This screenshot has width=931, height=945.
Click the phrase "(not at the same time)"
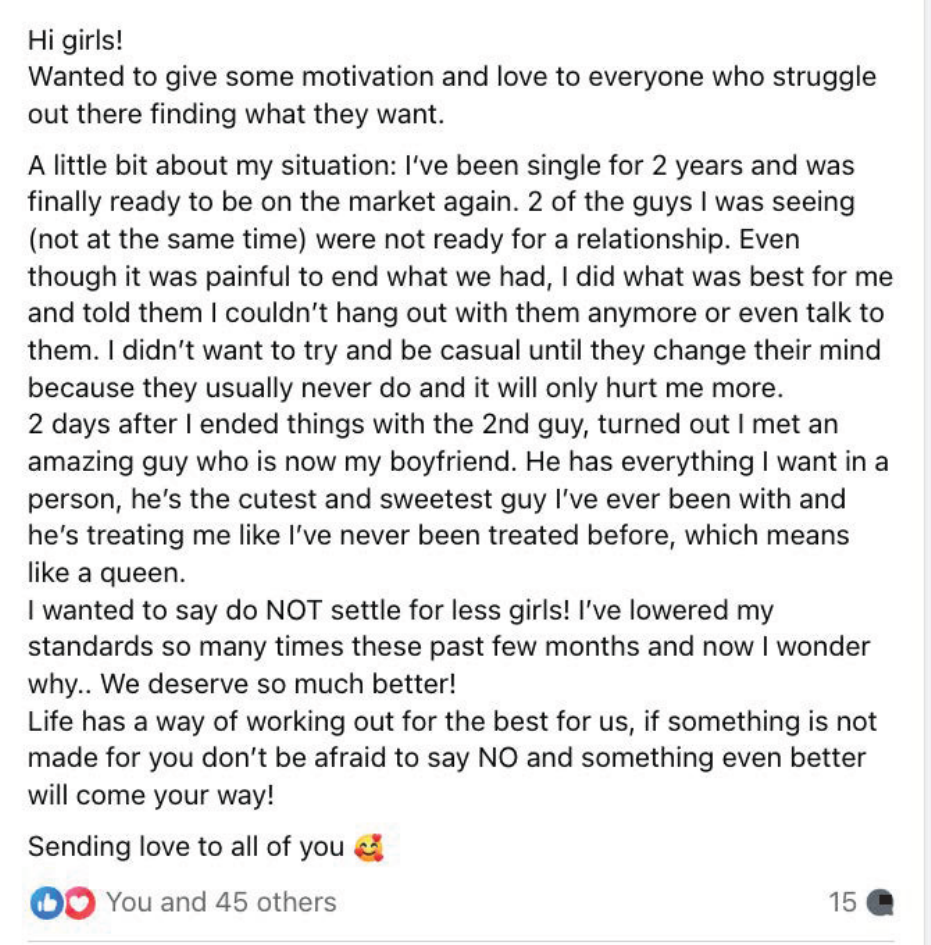(x=168, y=240)
